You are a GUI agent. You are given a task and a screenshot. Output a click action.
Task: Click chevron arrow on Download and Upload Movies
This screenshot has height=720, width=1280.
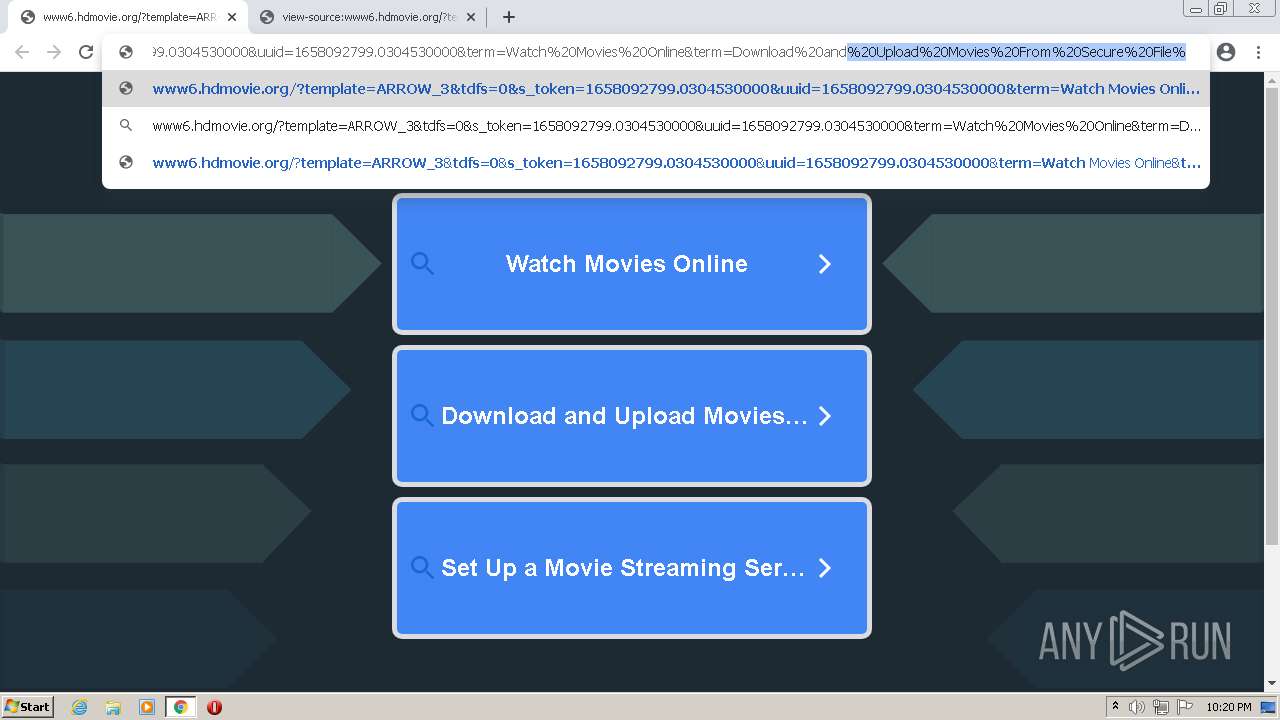click(825, 416)
